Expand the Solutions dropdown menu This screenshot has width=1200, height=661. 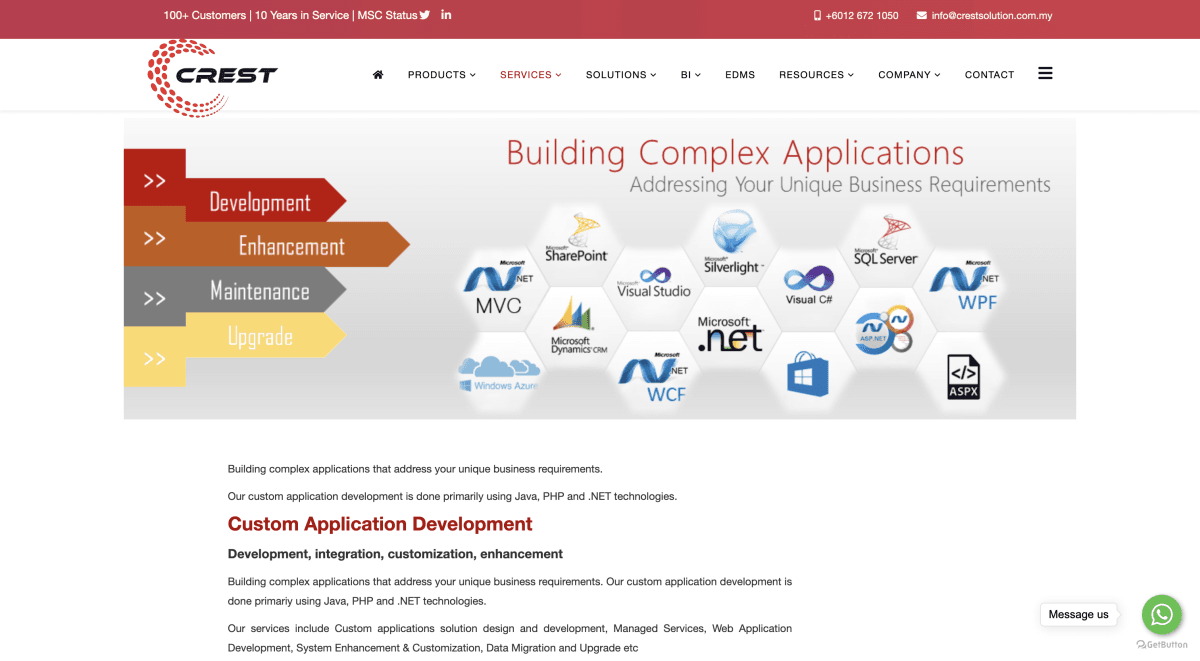point(621,75)
